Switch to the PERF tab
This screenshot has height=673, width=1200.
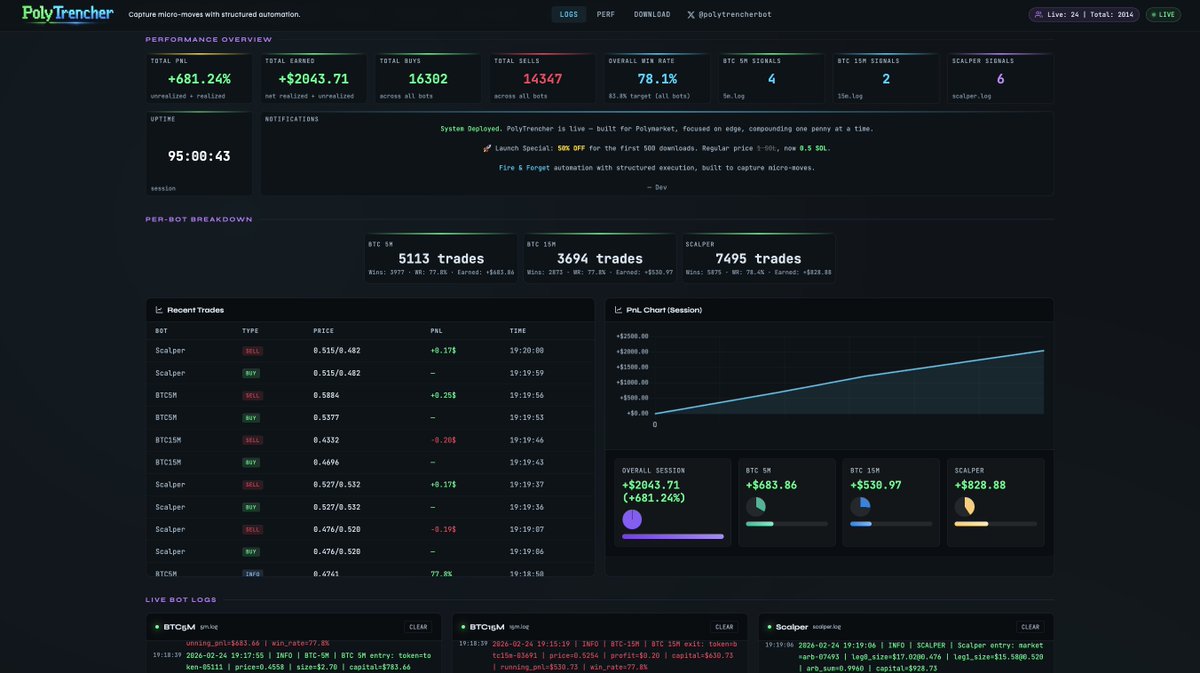[x=606, y=15]
